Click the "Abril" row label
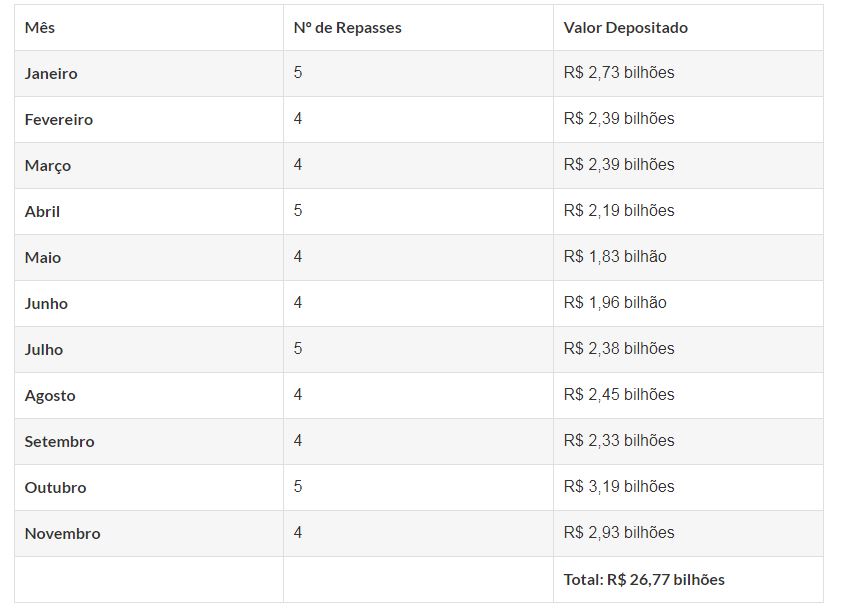 pyautogui.click(x=42, y=212)
